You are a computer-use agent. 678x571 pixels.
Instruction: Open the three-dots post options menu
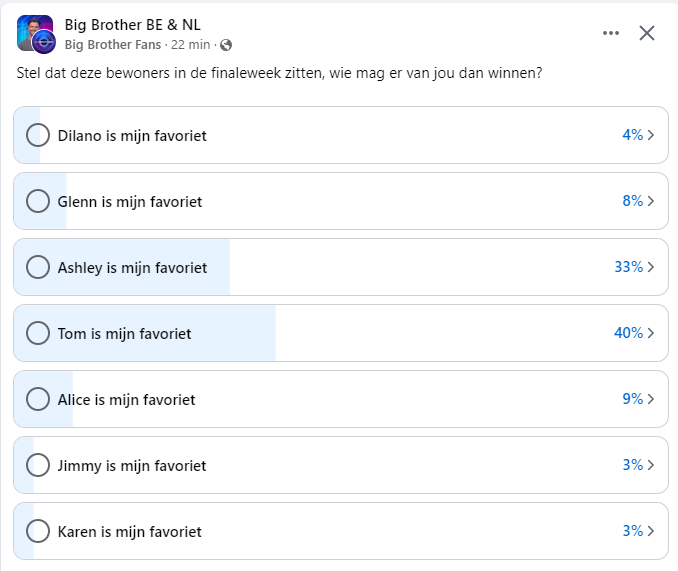[x=611, y=33]
